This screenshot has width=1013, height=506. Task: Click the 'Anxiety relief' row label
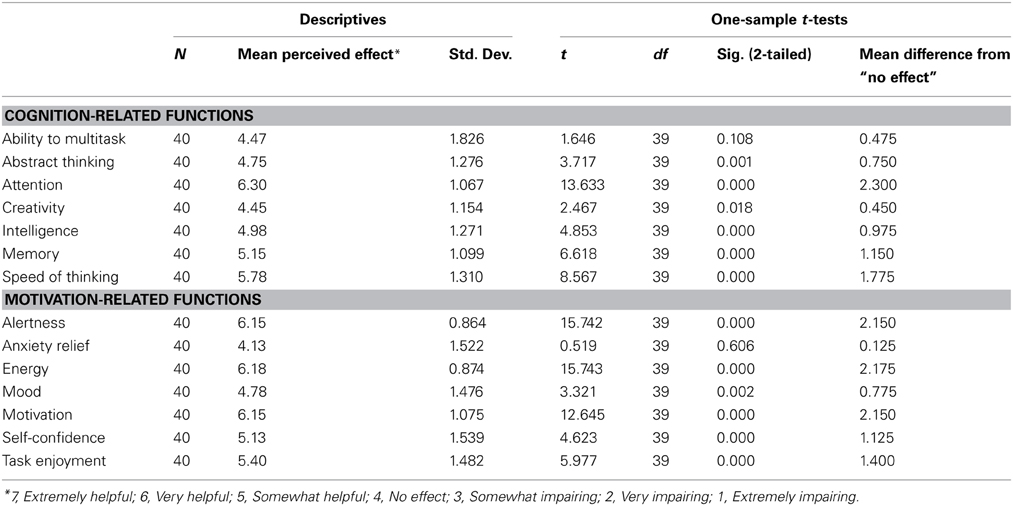pyautogui.click(x=45, y=346)
